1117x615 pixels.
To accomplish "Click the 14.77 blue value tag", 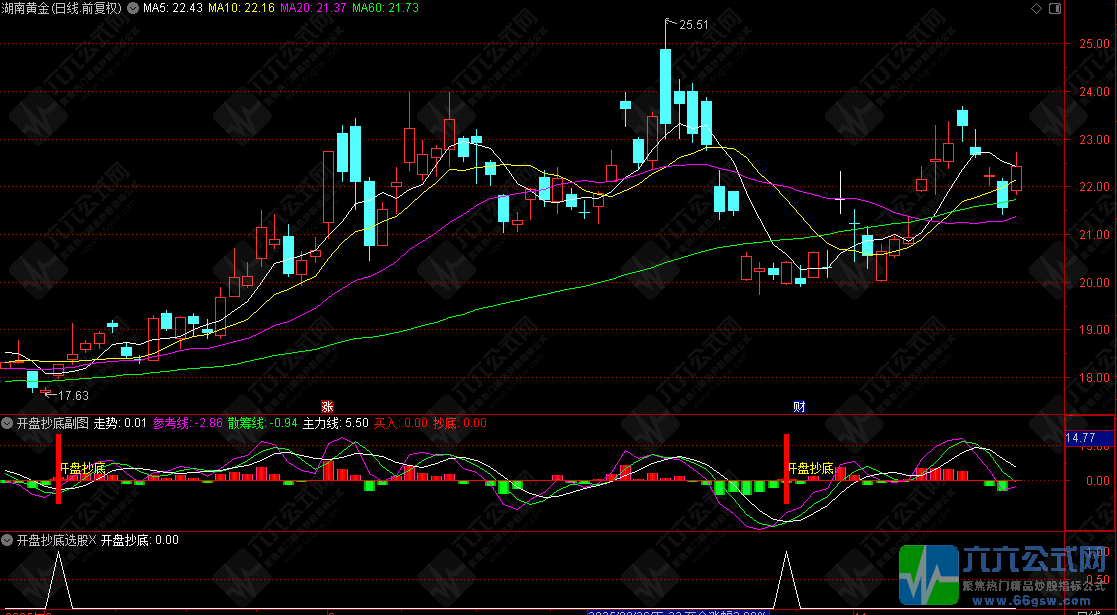I will pyautogui.click(x=1090, y=438).
